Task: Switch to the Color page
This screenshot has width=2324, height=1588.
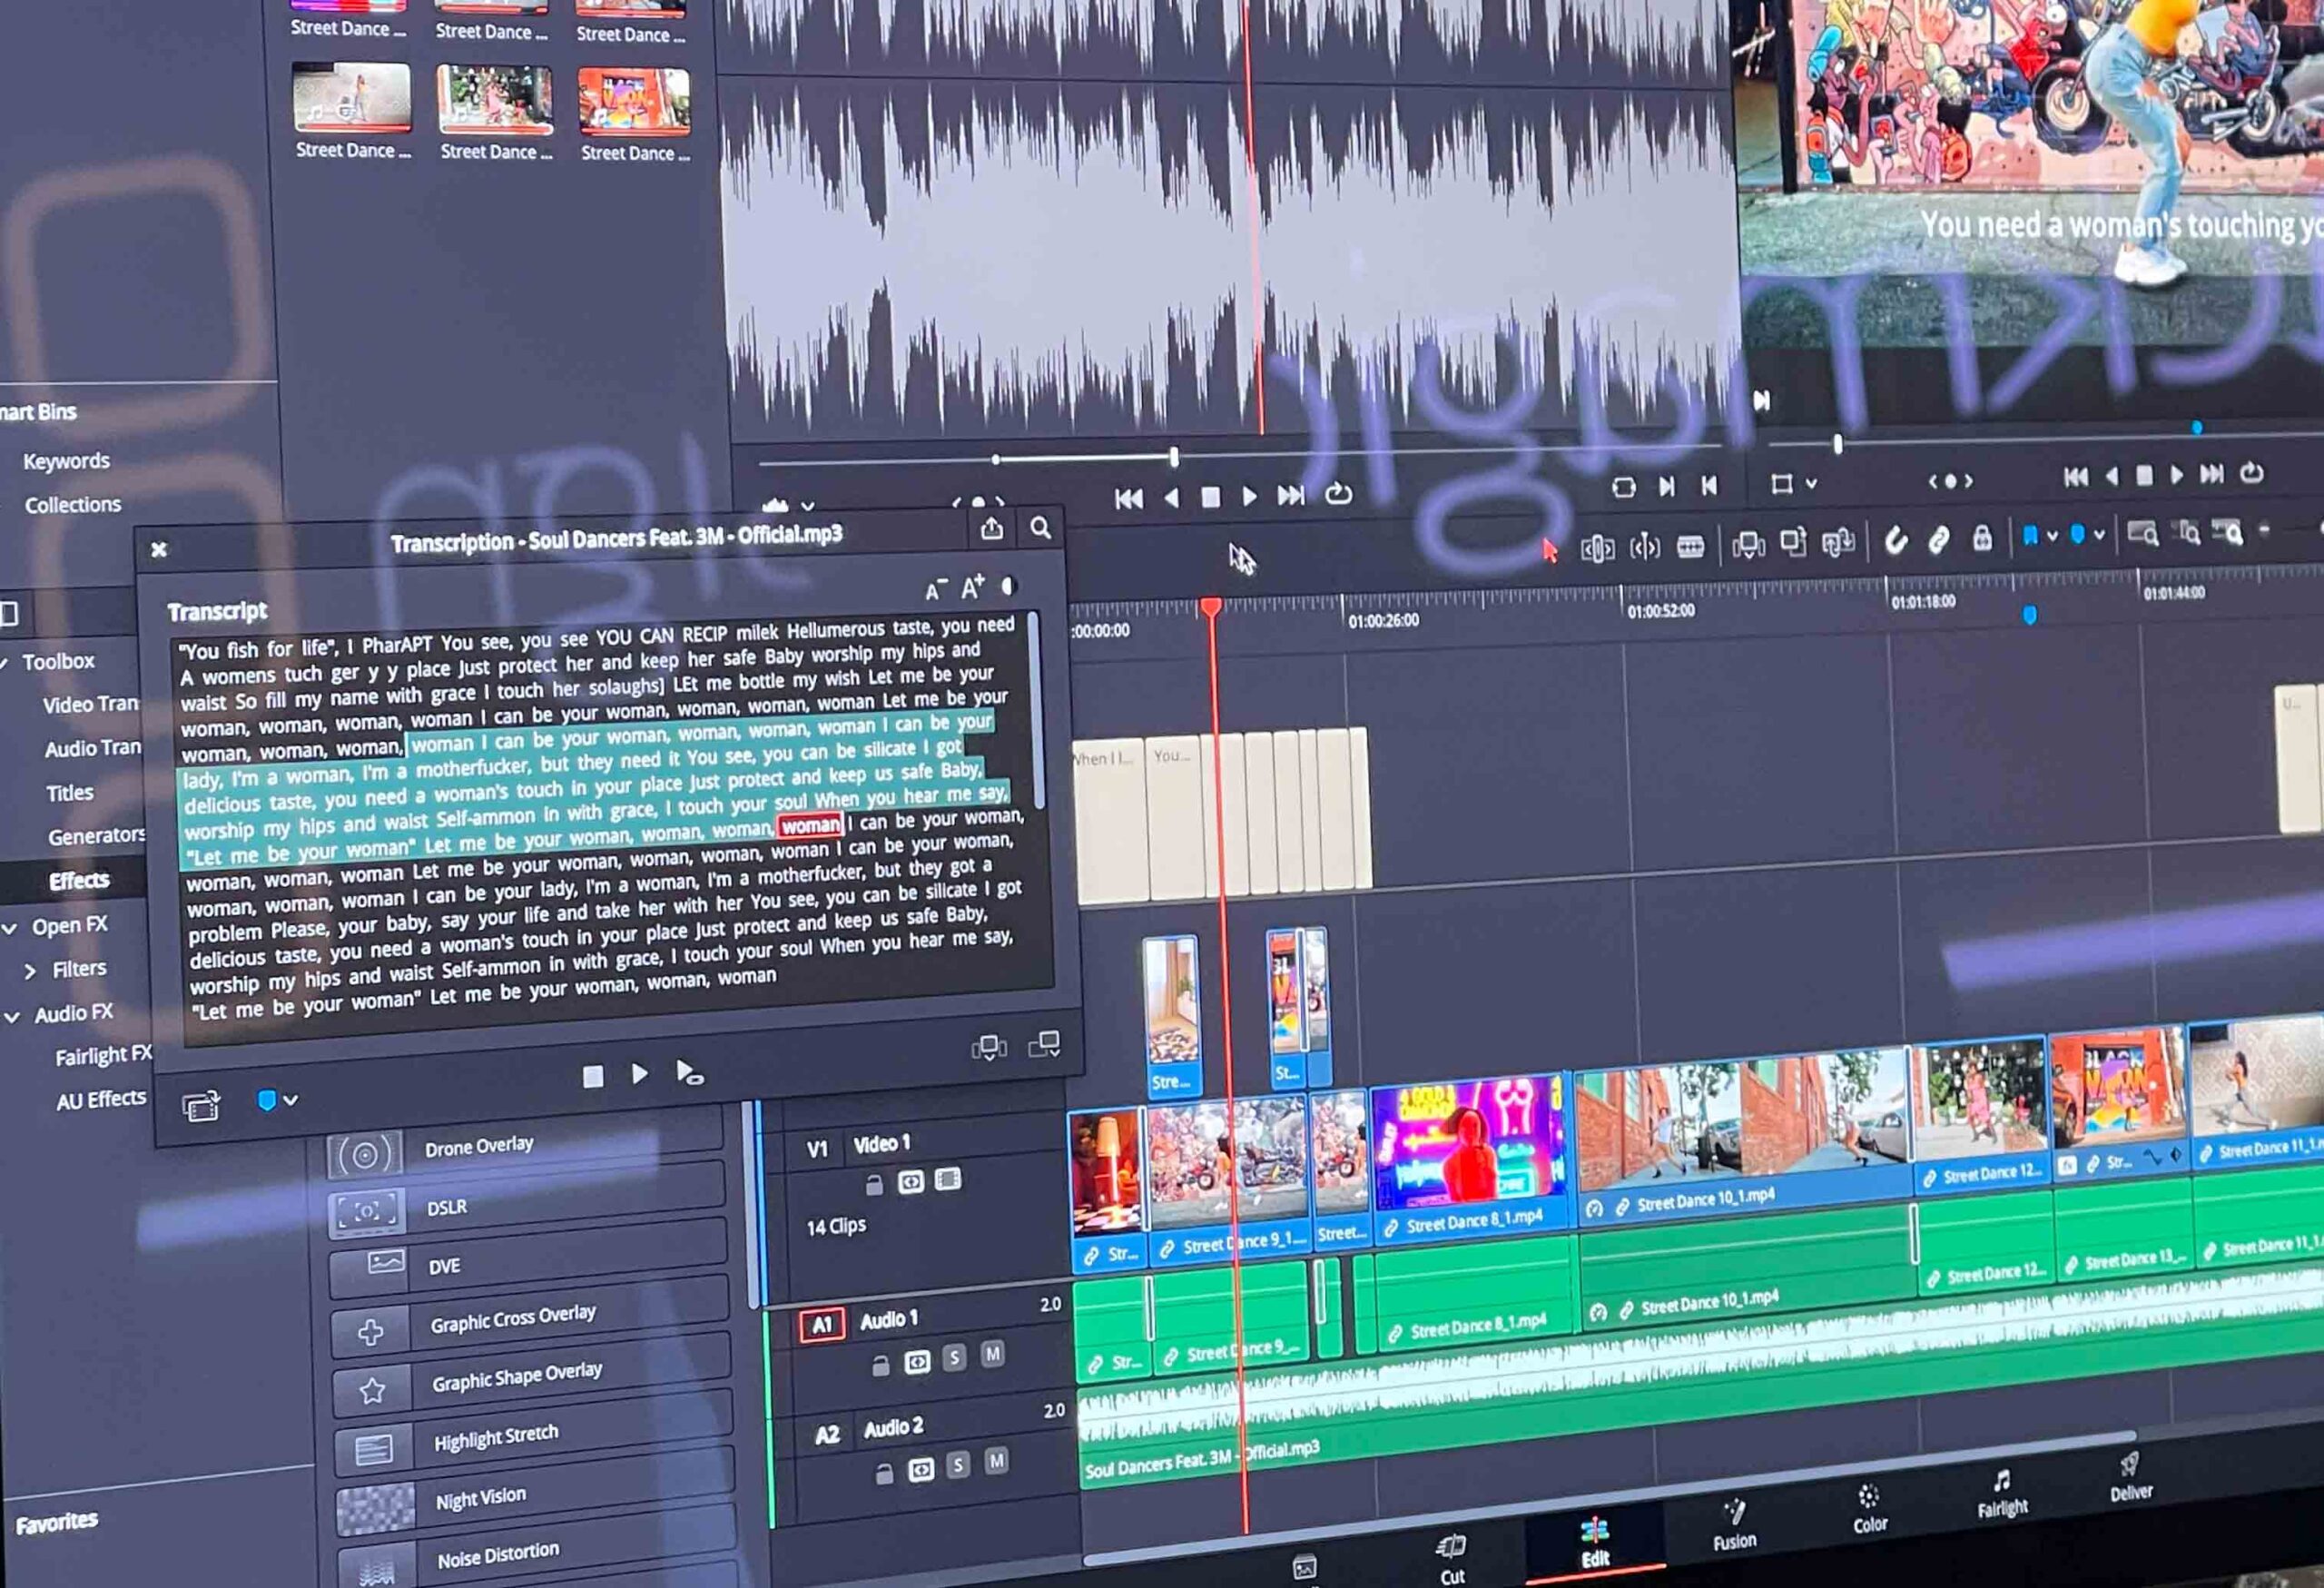Action: click(1868, 1510)
